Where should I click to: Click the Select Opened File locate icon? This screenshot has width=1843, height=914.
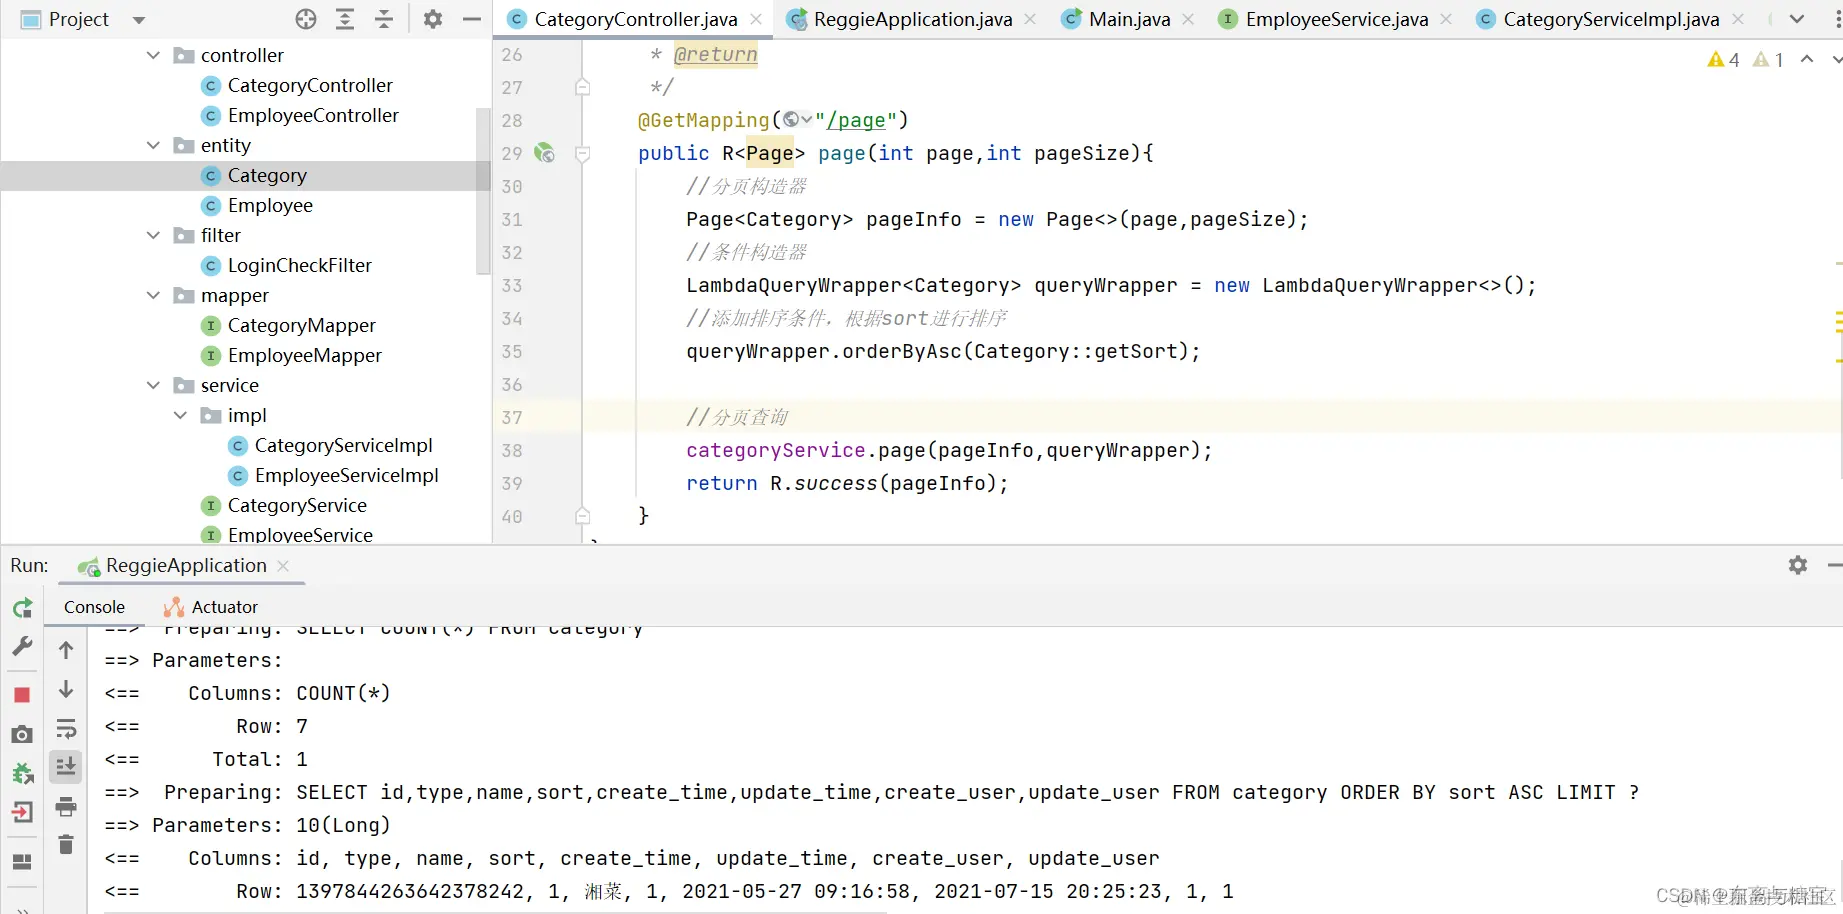[x=306, y=19]
